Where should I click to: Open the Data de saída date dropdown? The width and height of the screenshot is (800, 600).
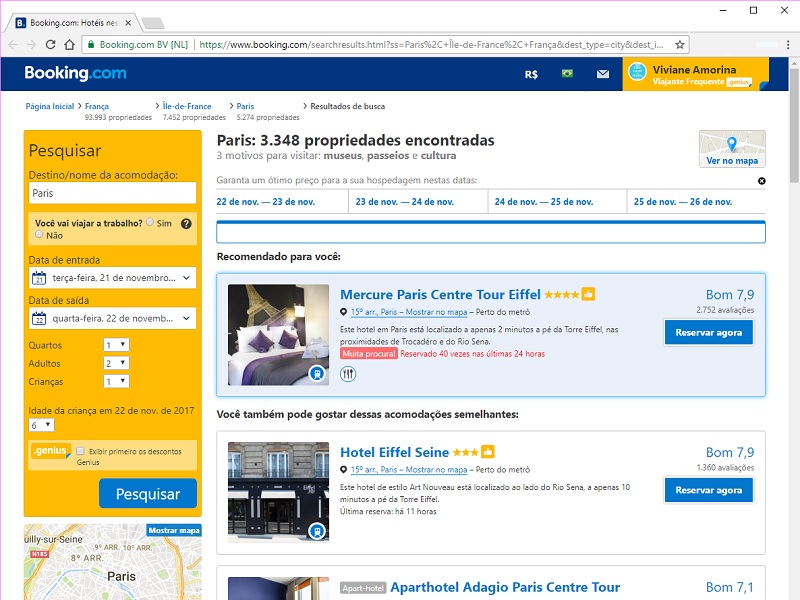(112, 318)
